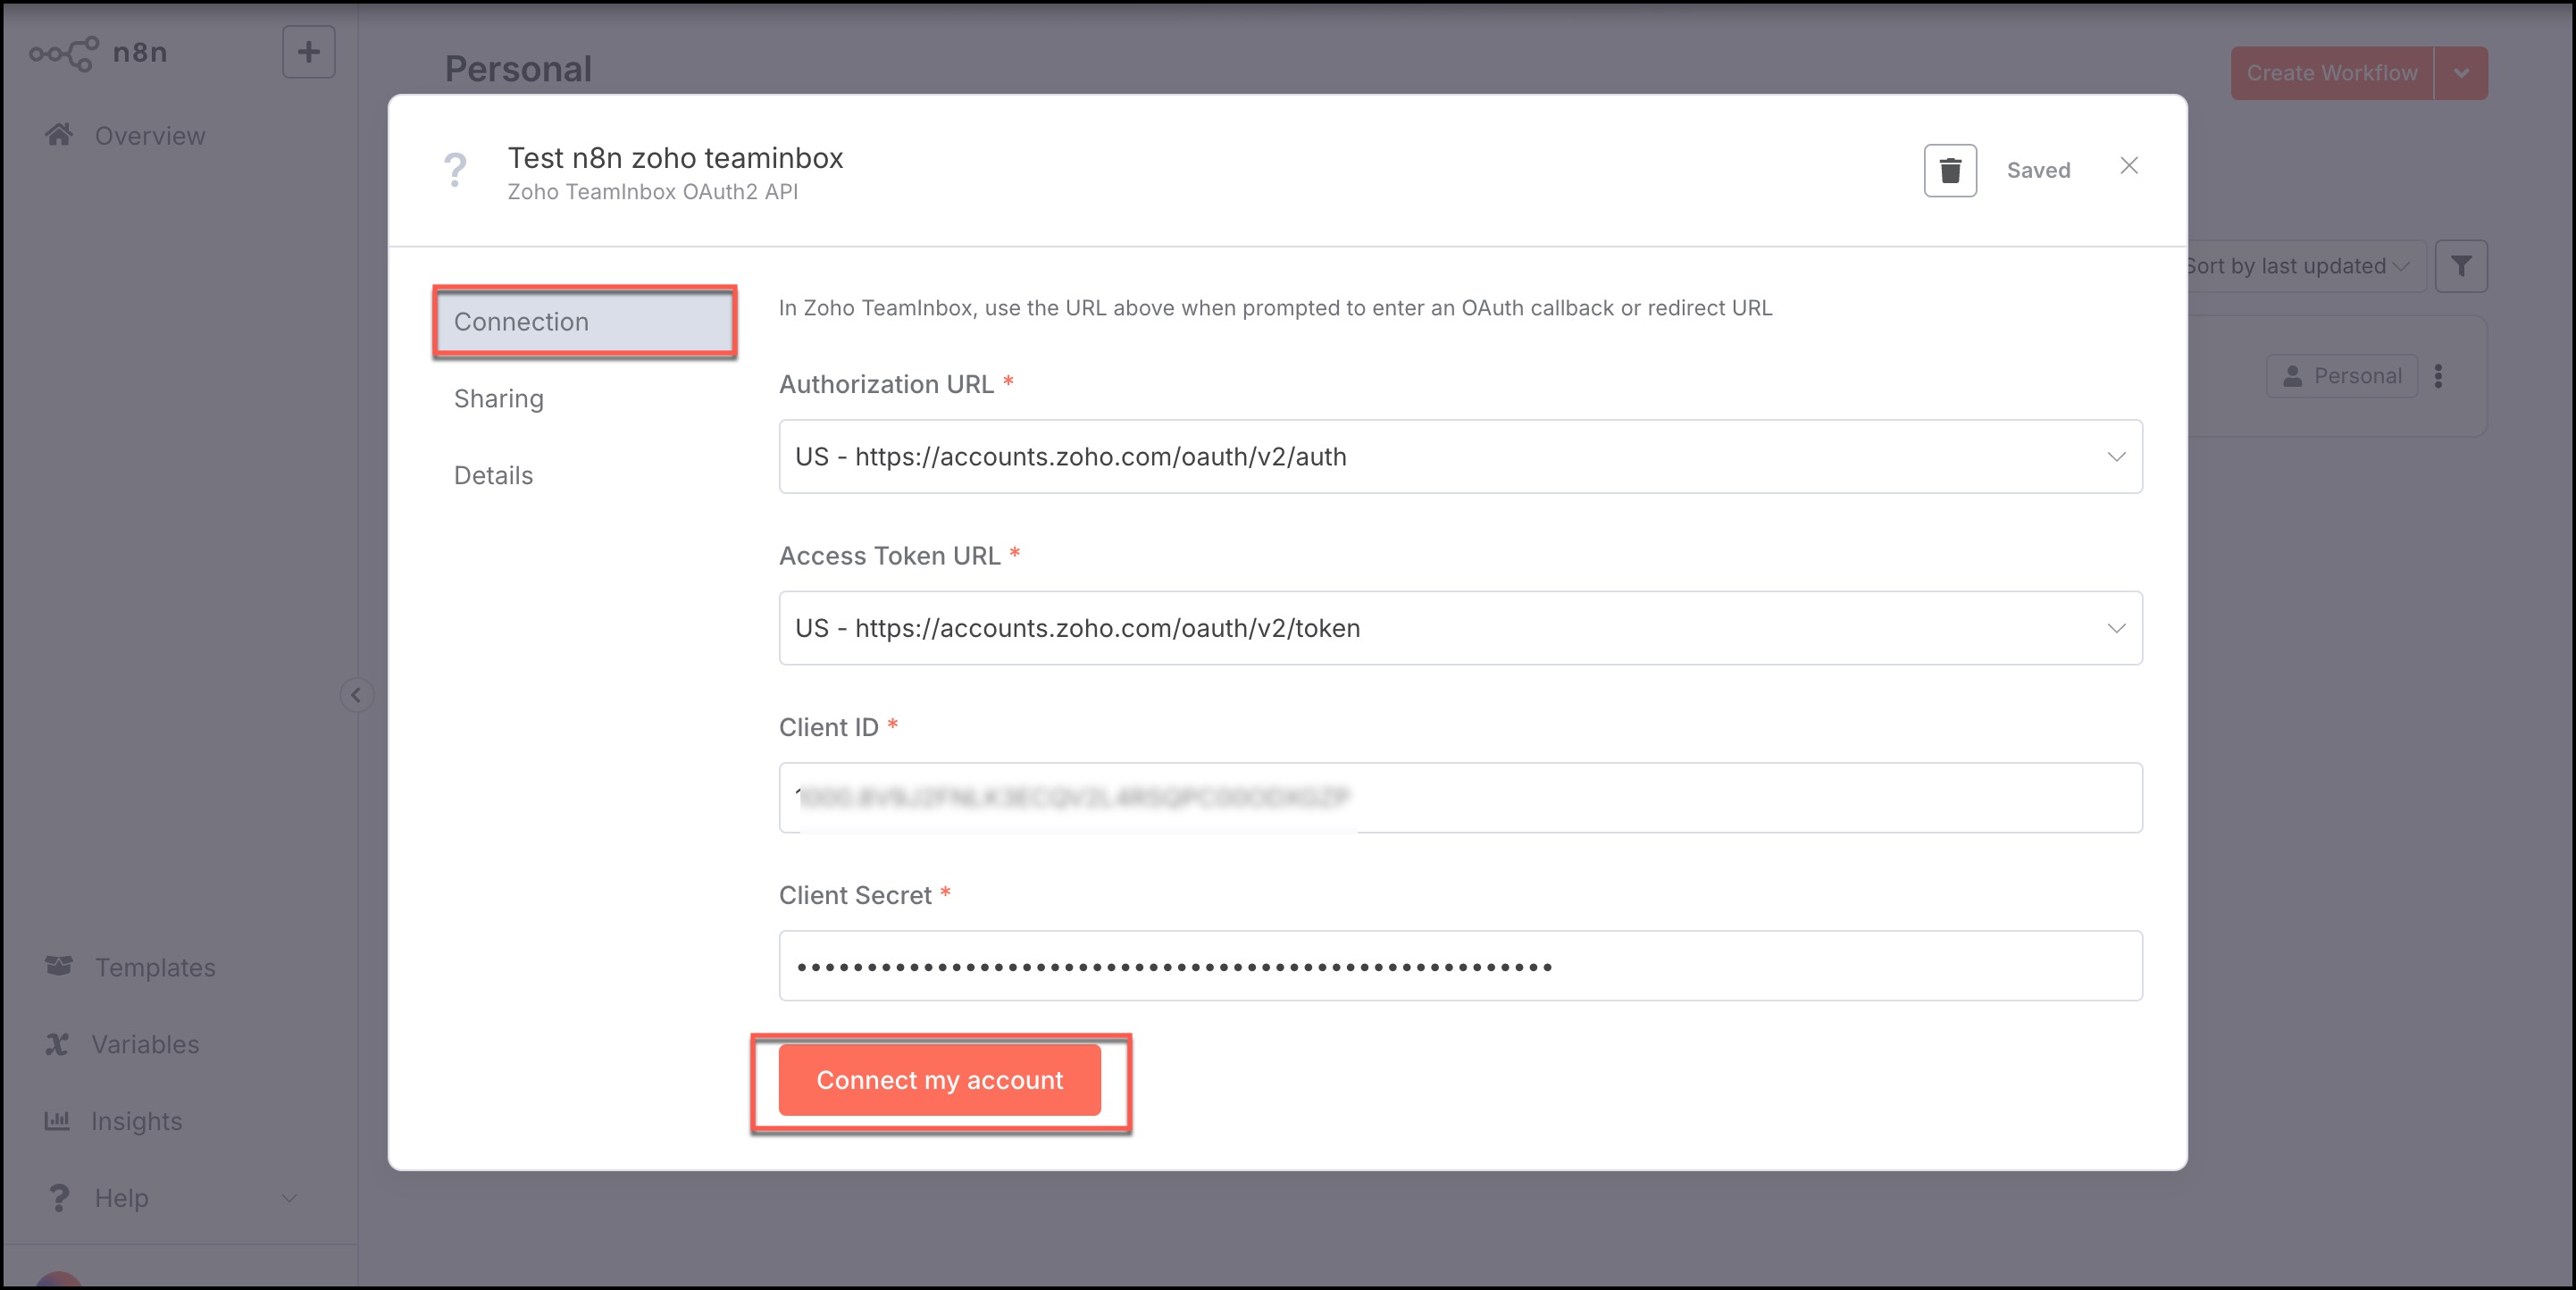This screenshot has height=1290, width=2576.
Task: Switch to the Sharing tab
Action: (x=499, y=399)
